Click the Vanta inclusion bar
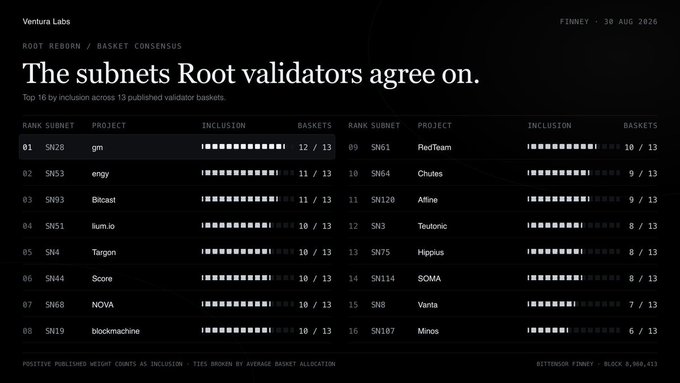The image size is (680, 383). click(x=574, y=304)
